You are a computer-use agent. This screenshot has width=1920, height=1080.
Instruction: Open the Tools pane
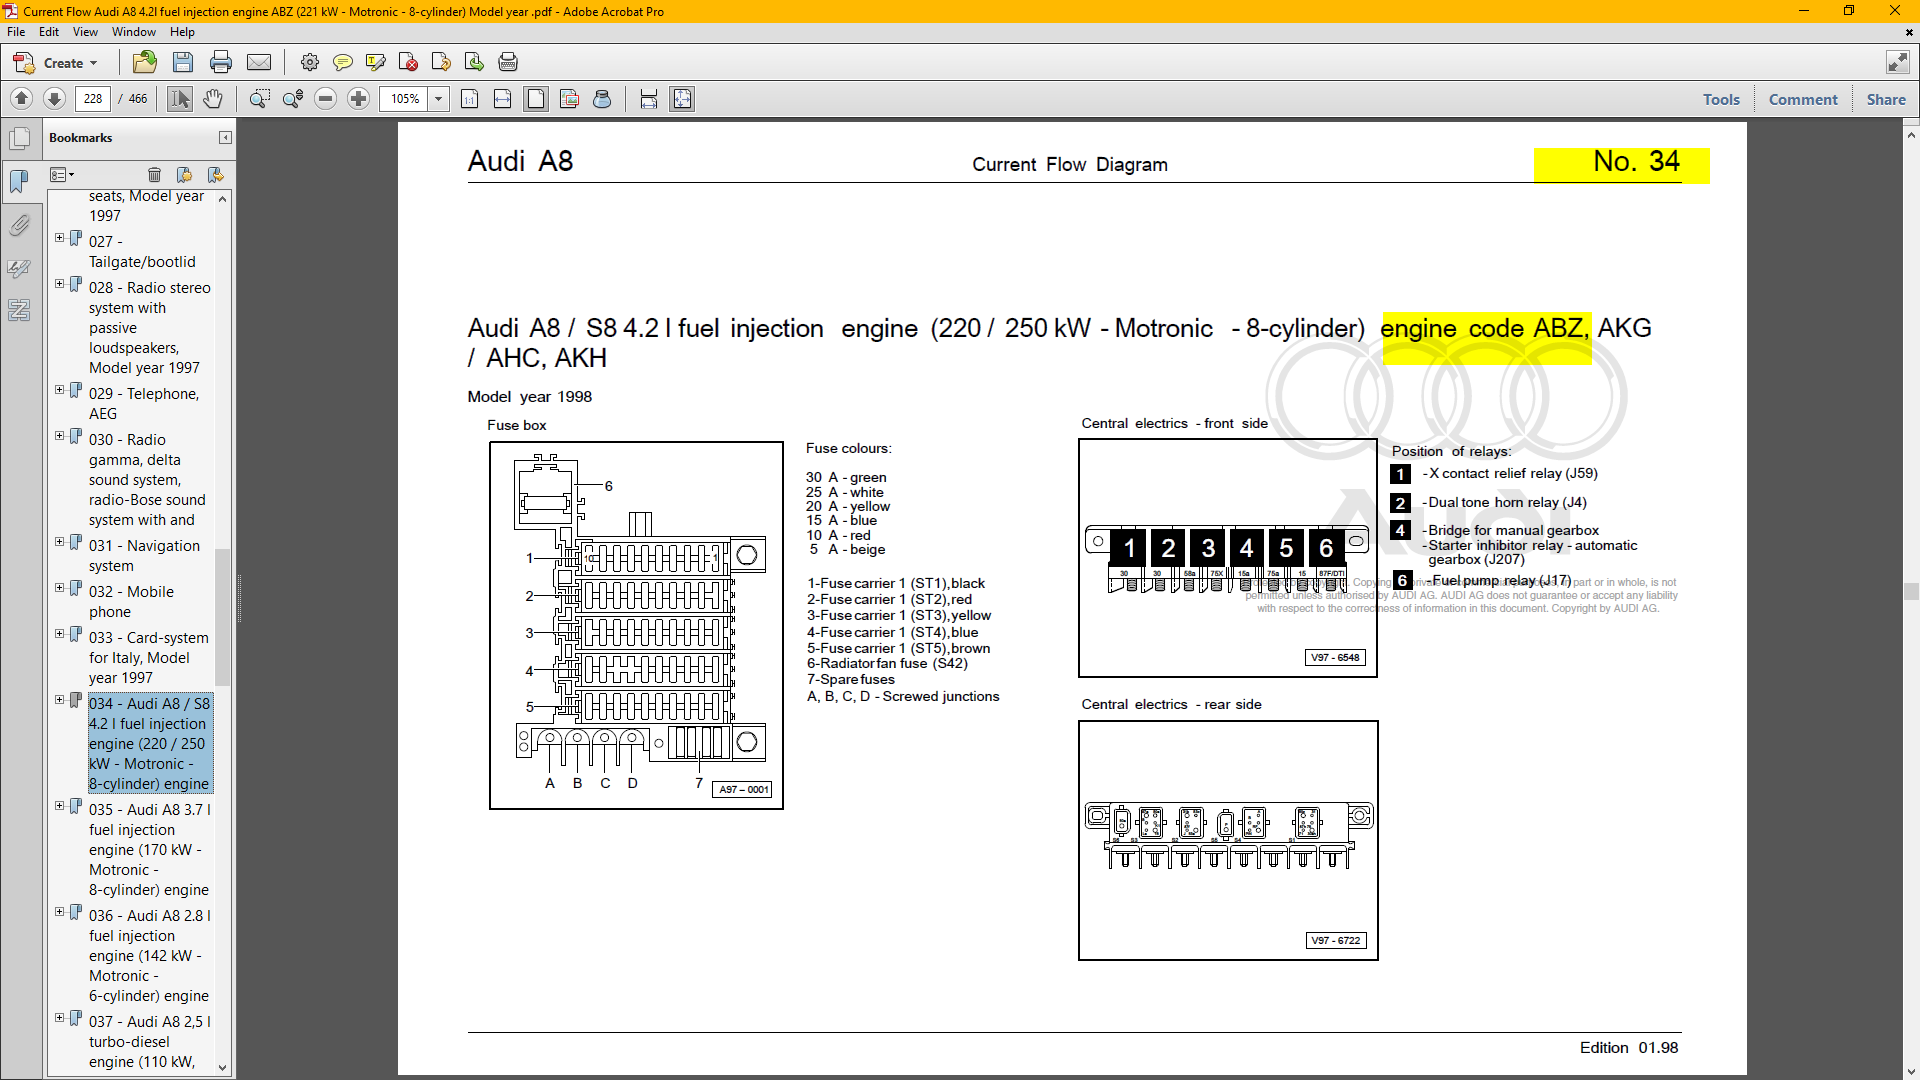pos(1721,99)
